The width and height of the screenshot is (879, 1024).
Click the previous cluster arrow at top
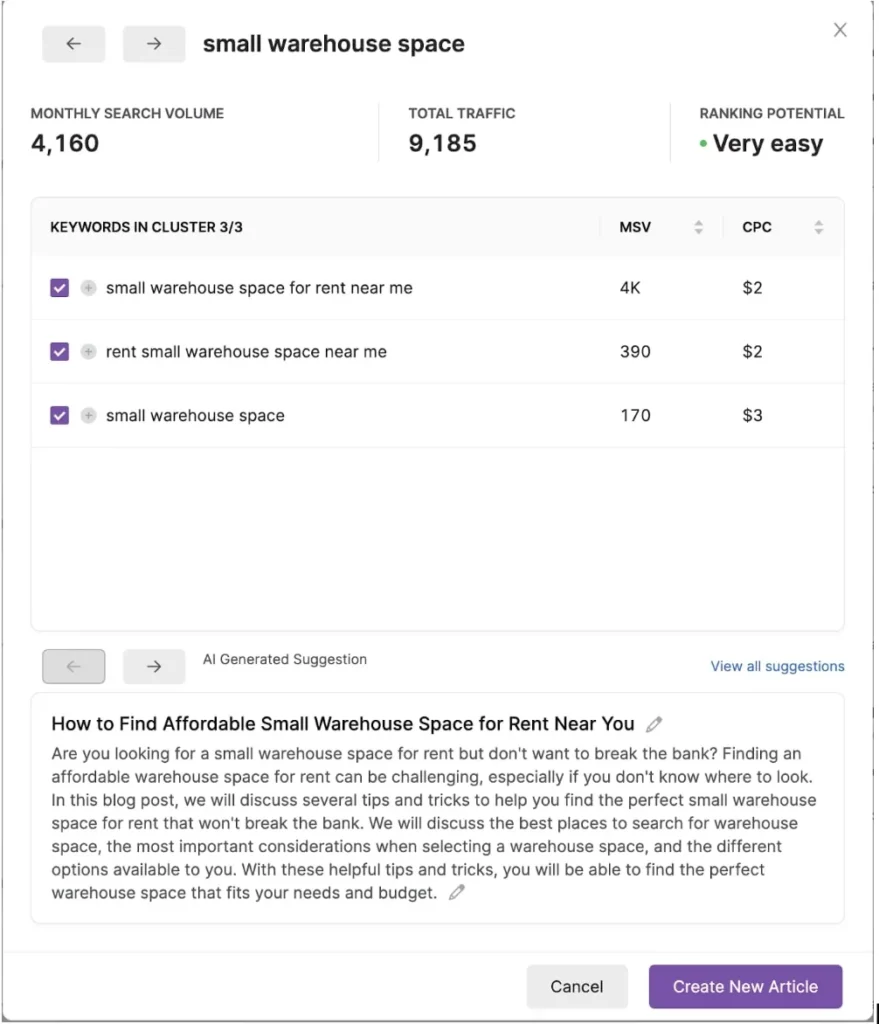pyautogui.click(x=73, y=44)
